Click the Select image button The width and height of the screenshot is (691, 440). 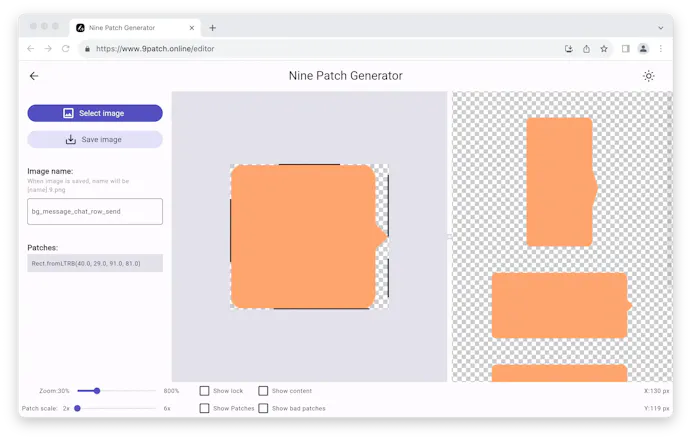click(x=95, y=113)
